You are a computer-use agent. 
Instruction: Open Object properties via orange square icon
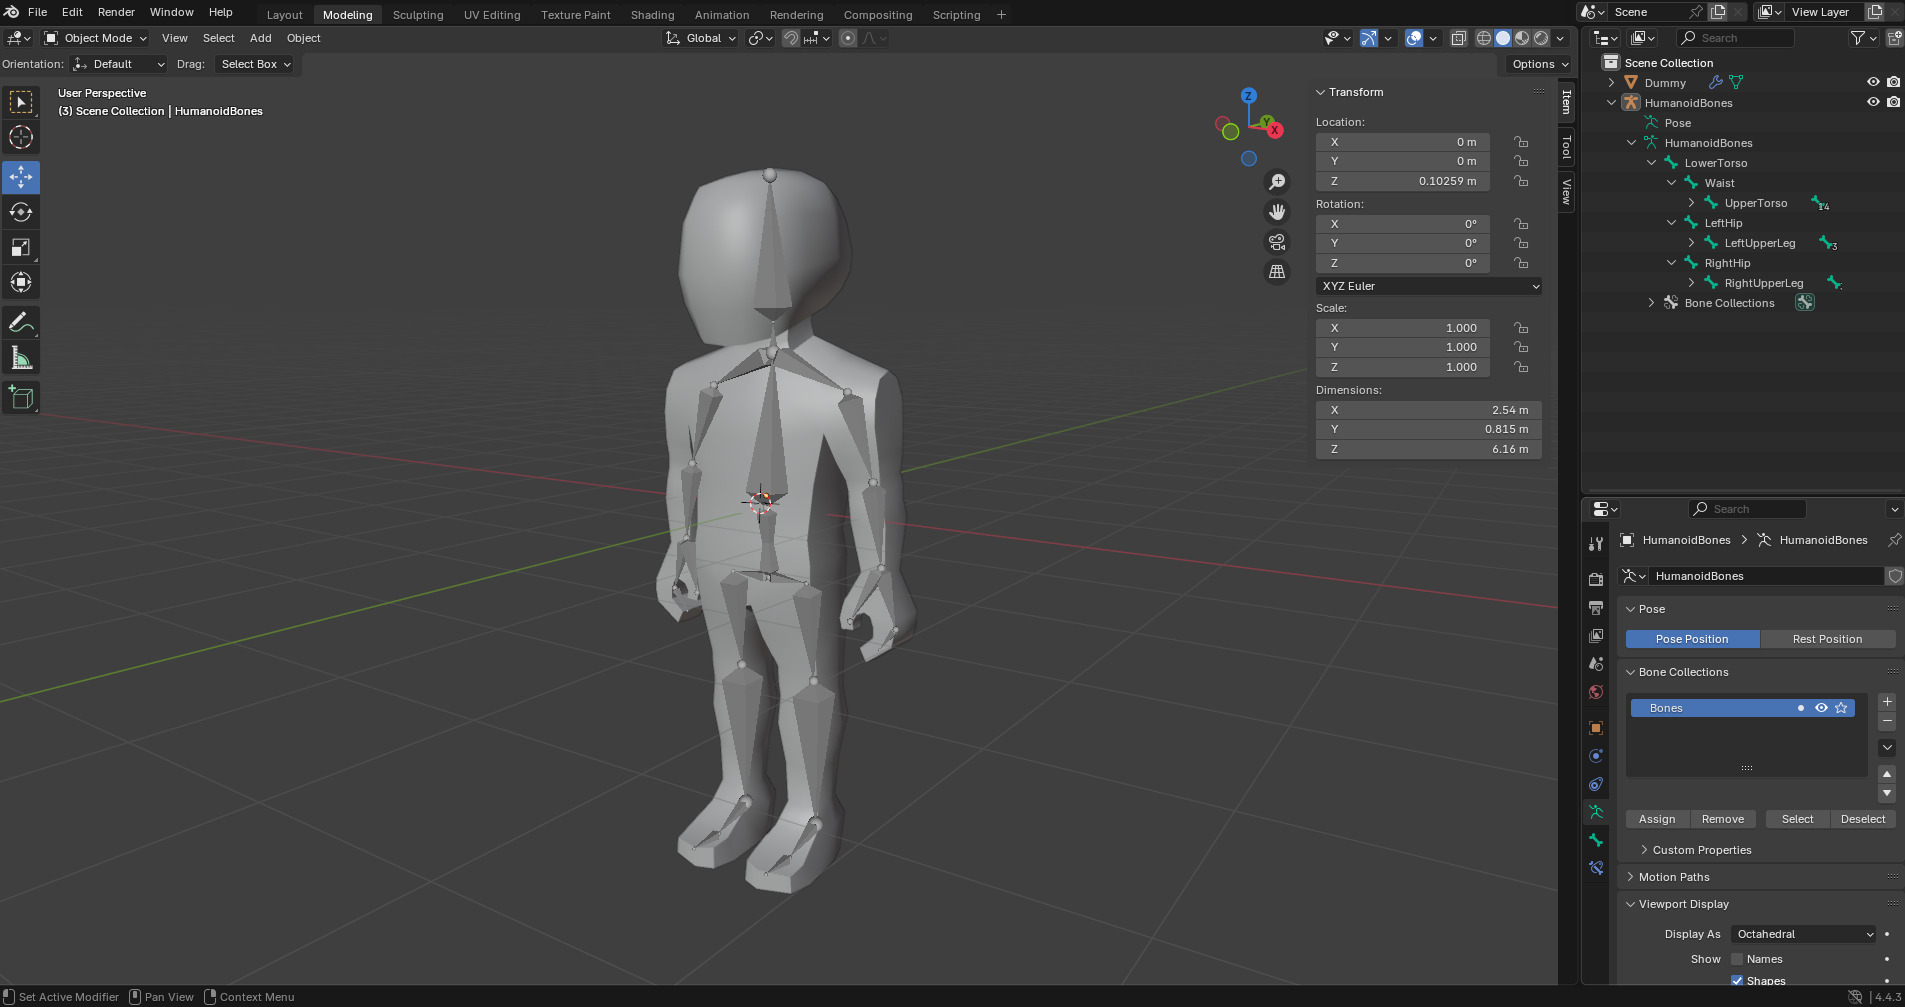[1595, 727]
